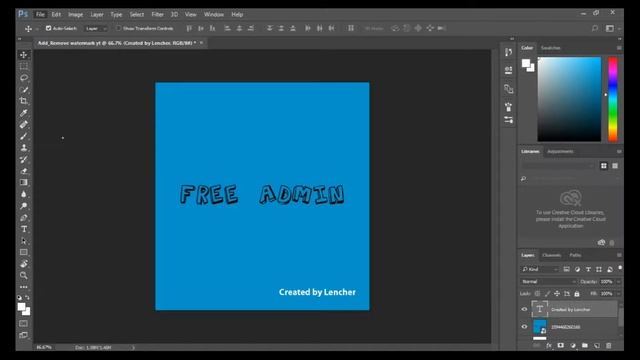This screenshot has width=640, height=360.
Task: Select the Eyedropper tool
Action: pyautogui.click(x=24, y=113)
